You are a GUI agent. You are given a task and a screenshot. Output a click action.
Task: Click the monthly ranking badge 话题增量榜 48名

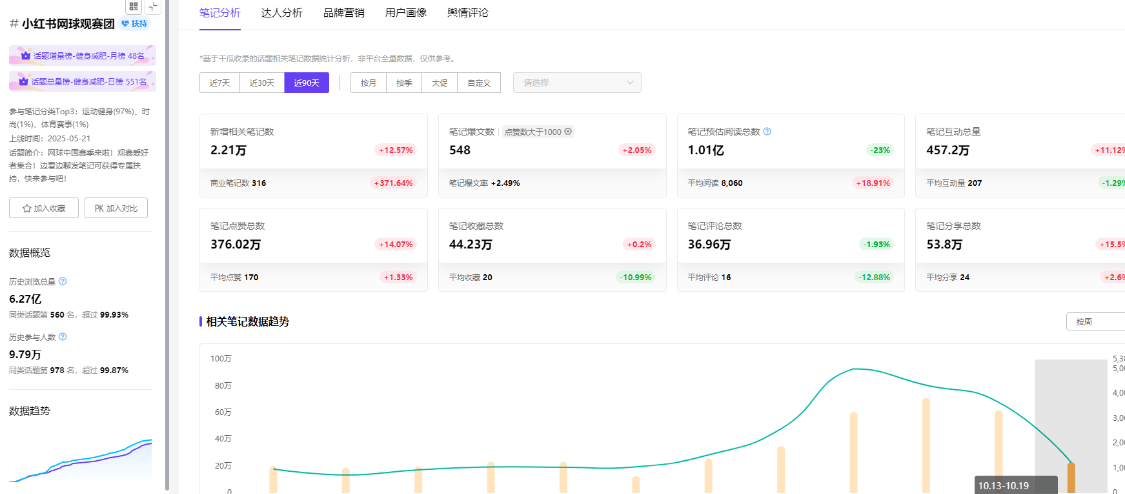pyautogui.click(x=81, y=56)
